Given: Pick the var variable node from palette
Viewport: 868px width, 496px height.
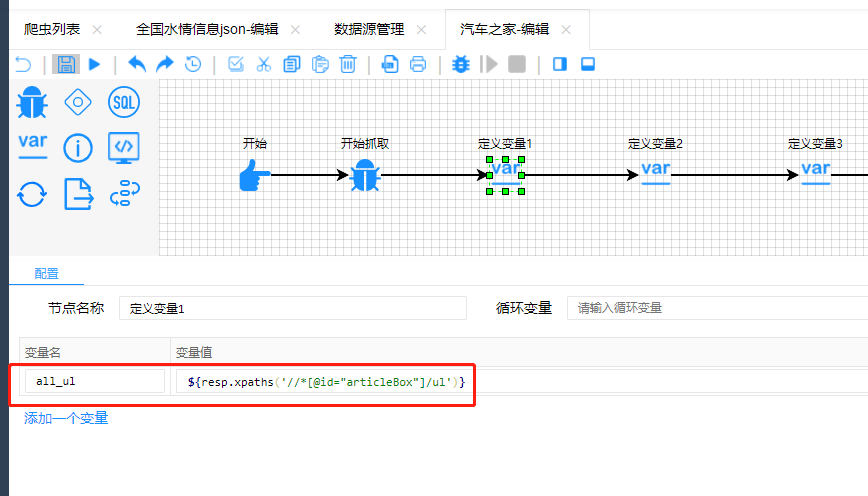Looking at the screenshot, I should click(x=33, y=146).
